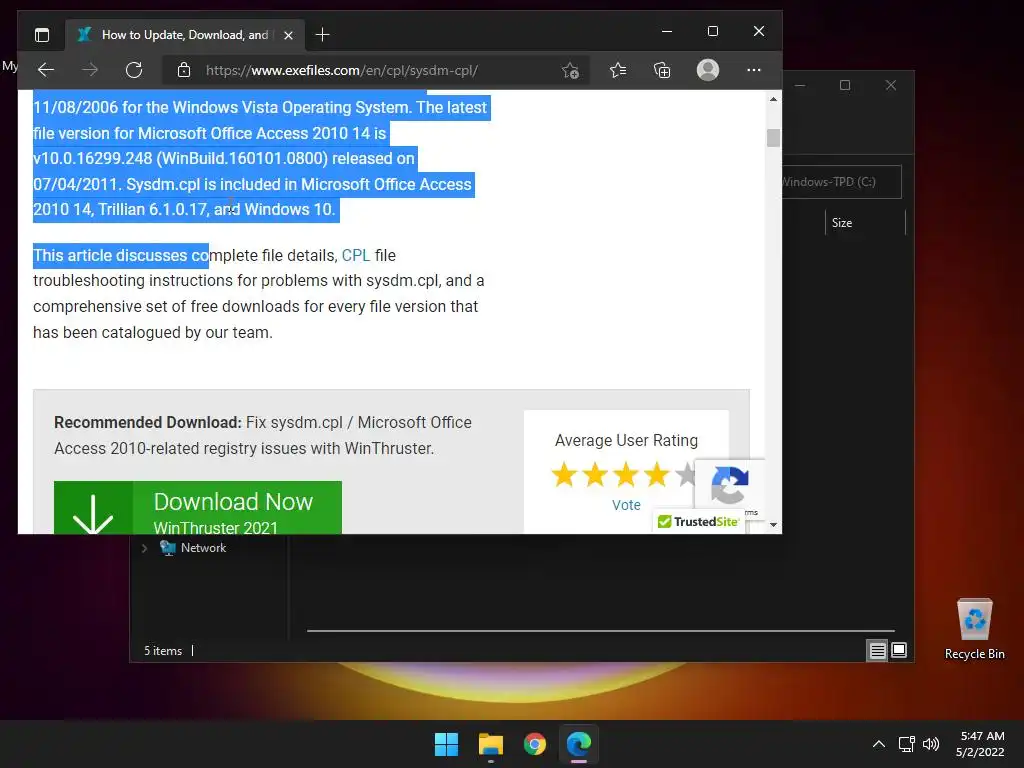Image resolution: width=1024 pixels, height=768 pixels.
Task: Follow the CPL link in the article
Action: coord(356,255)
